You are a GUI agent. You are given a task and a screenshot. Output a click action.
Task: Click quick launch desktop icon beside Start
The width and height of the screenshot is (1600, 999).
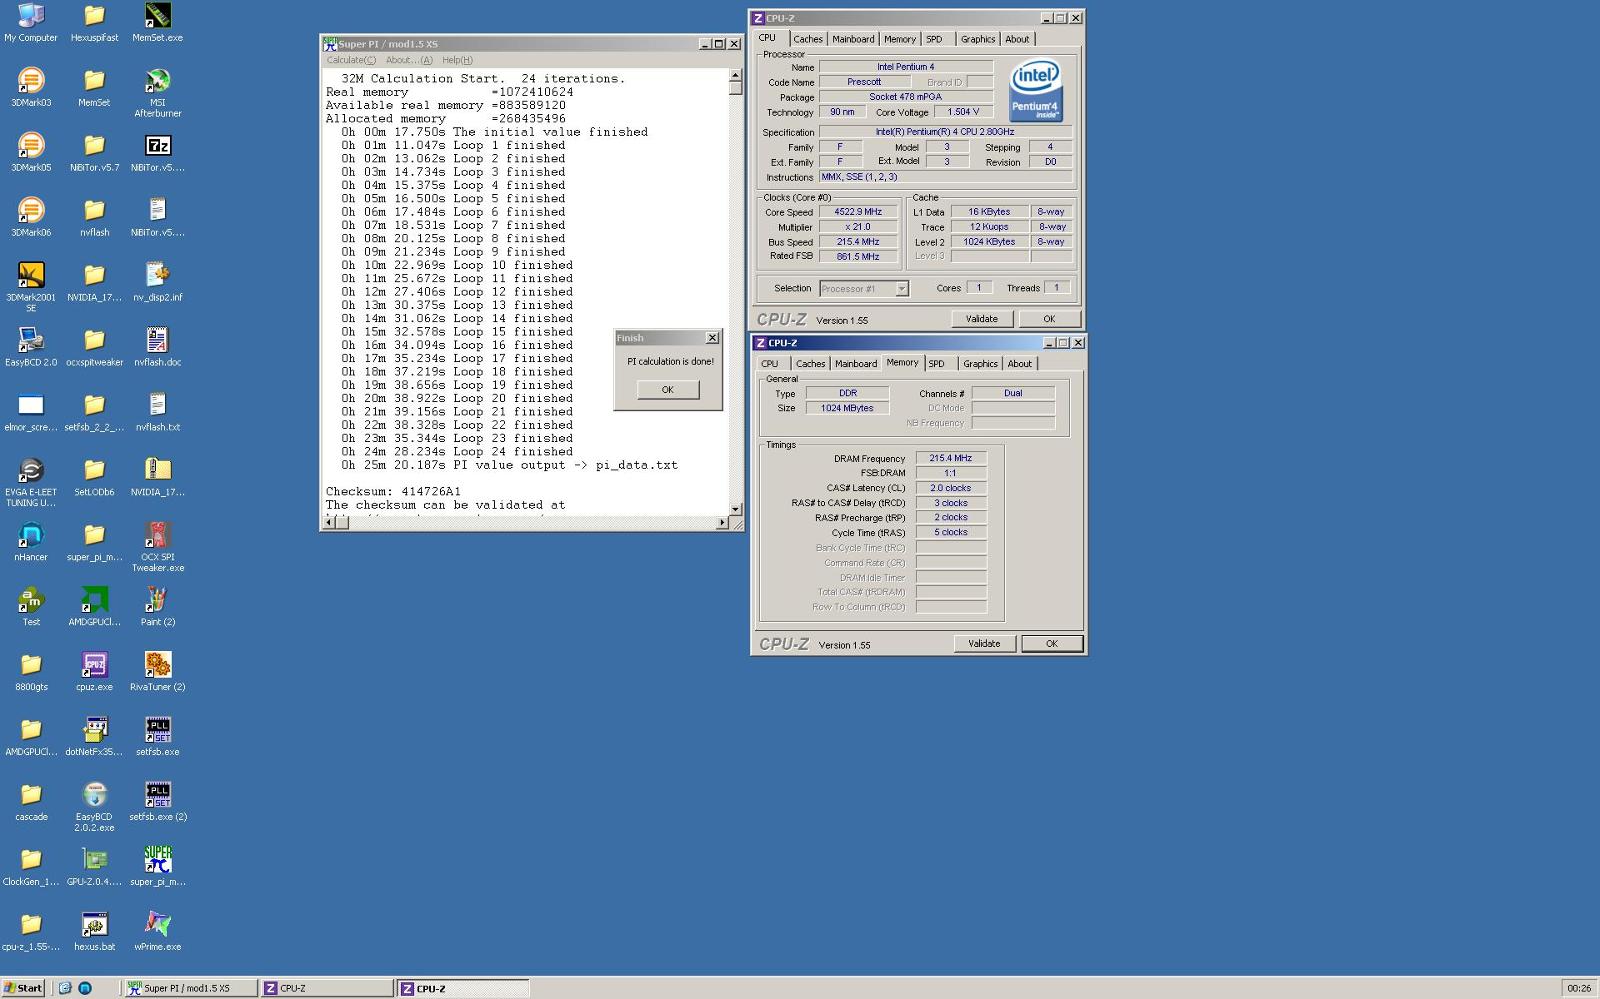pyautogui.click(x=65, y=988)
